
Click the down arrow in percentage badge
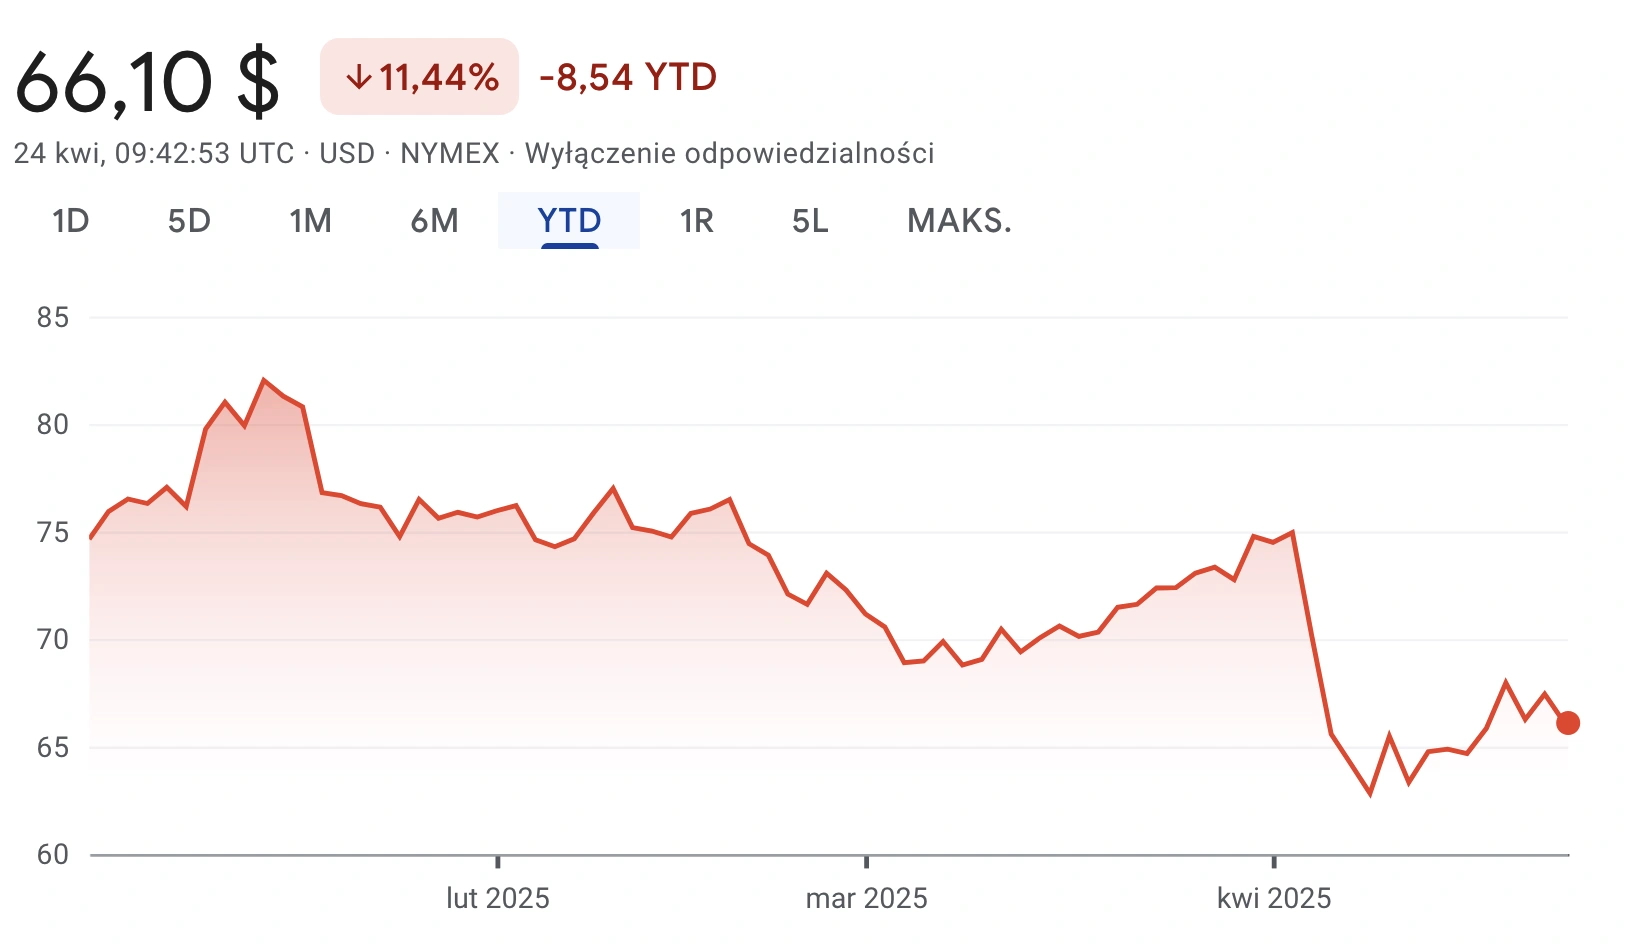point(358,78)
